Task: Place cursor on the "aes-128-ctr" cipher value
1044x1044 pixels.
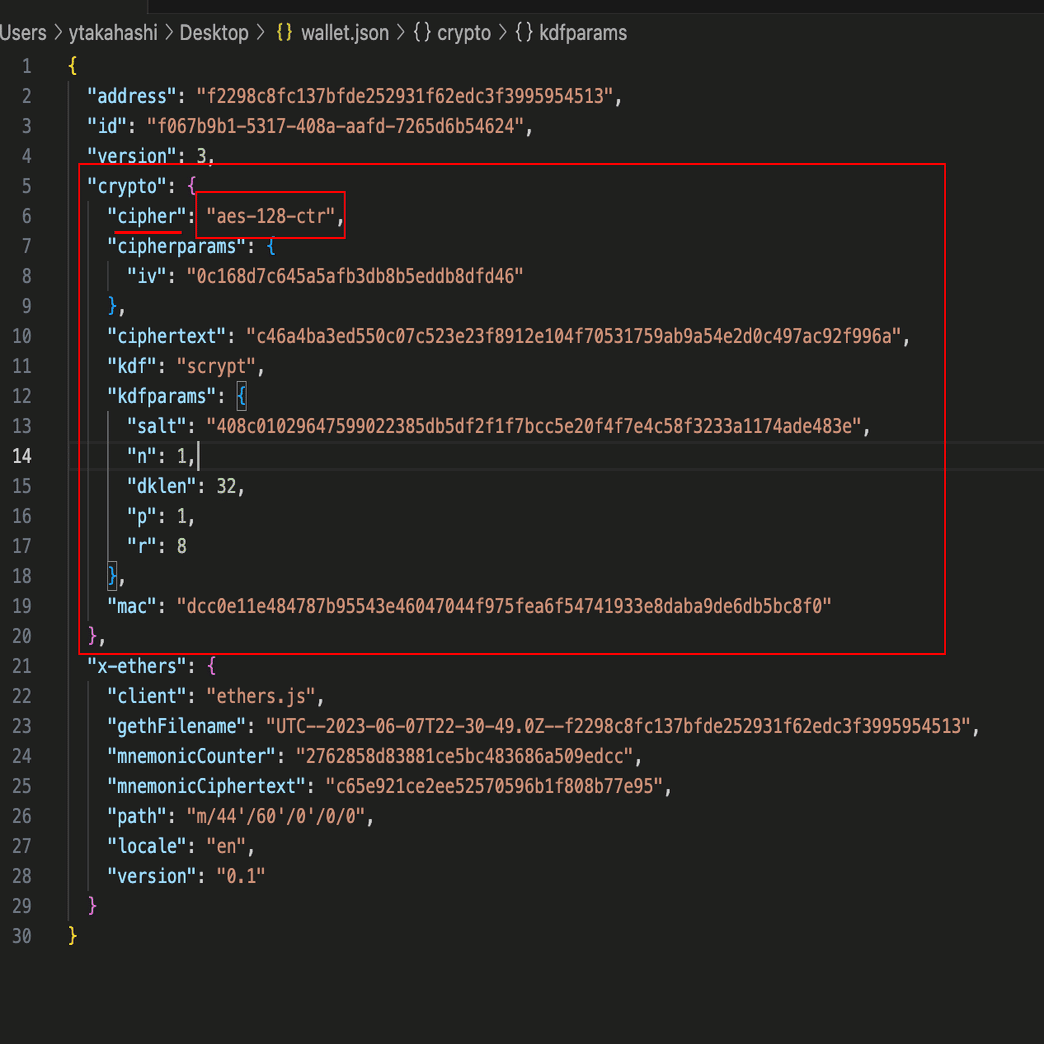Action: point(271,216)
